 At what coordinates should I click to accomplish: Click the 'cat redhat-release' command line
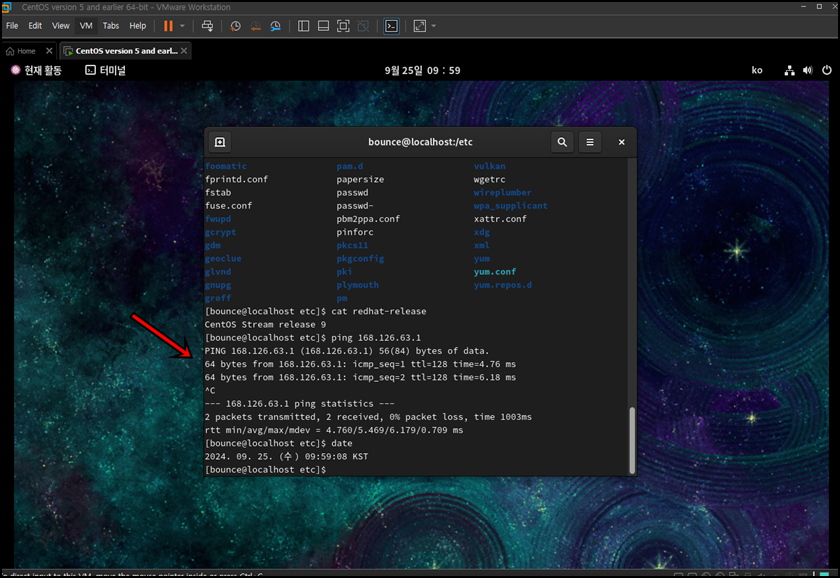(x=316, y=311)
